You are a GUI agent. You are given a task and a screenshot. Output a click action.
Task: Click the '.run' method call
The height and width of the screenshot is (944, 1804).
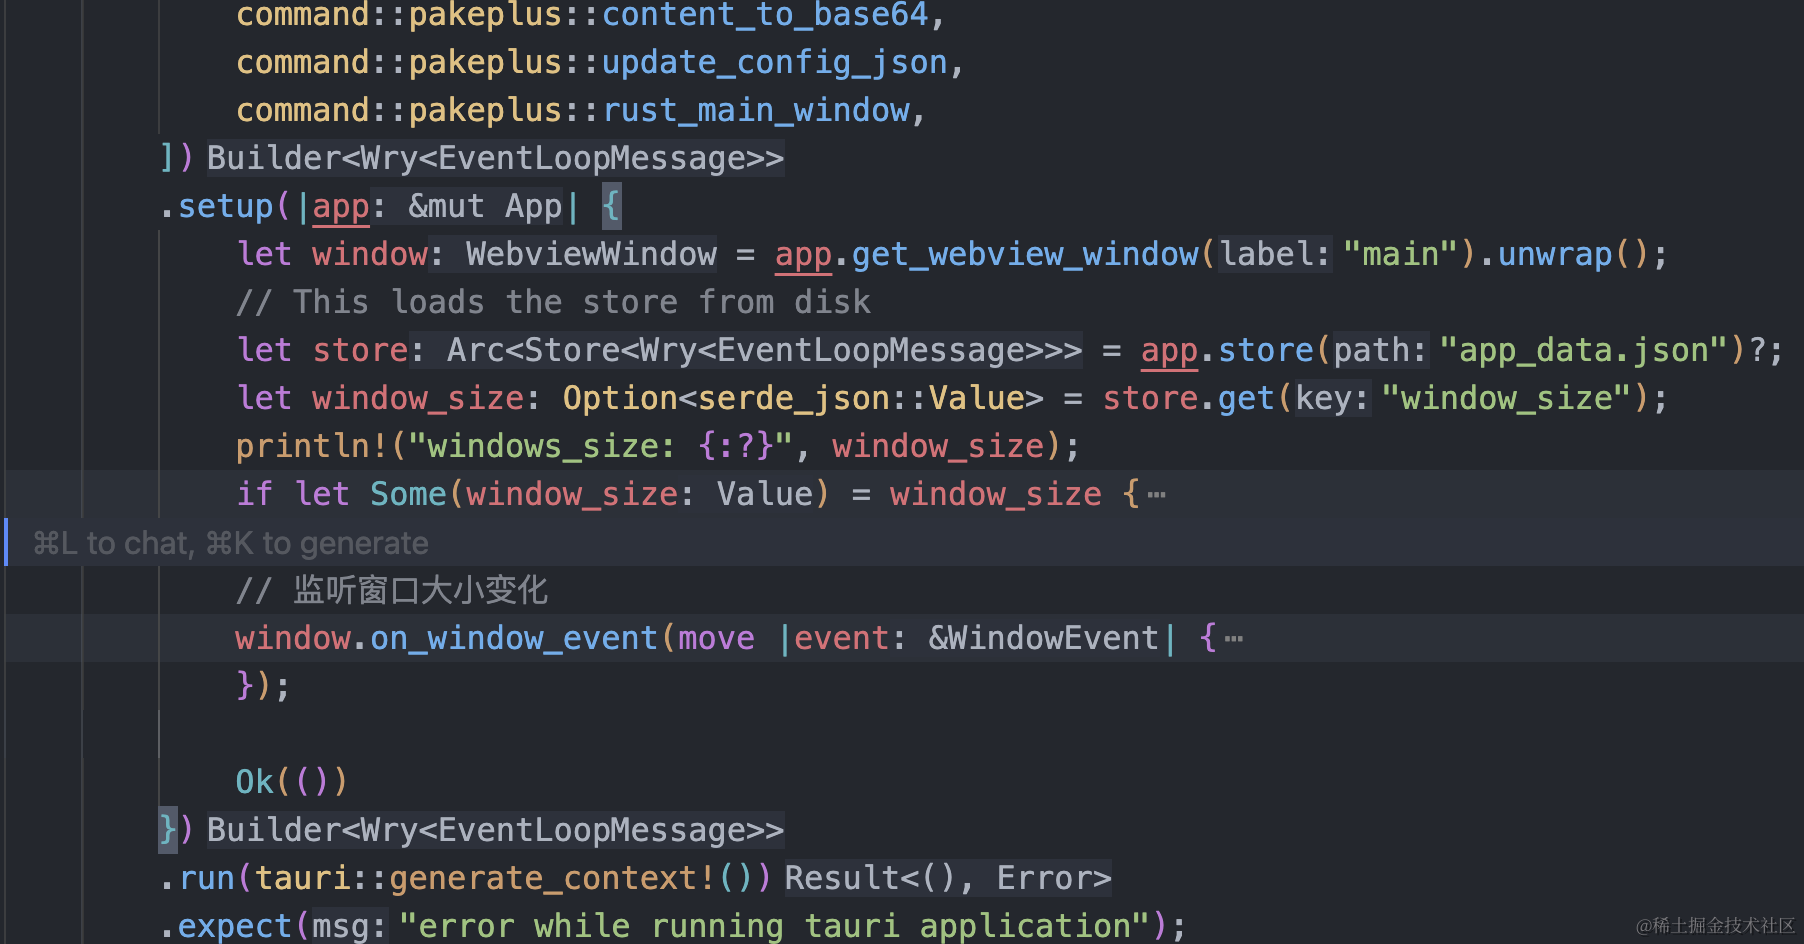(x=197, y=878)
